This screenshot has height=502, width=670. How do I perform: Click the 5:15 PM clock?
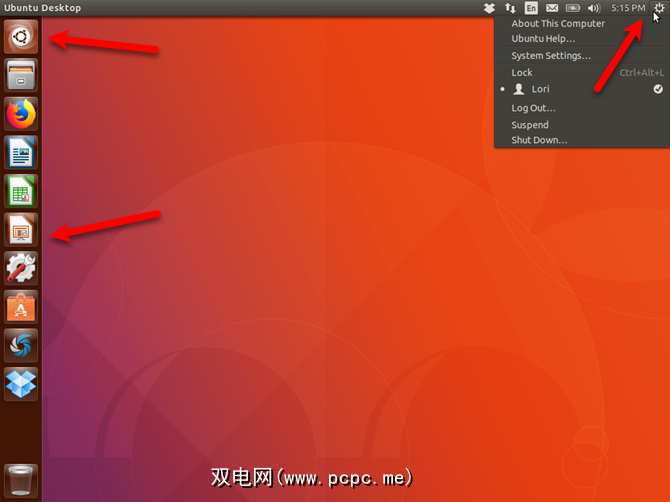click(x=628, y=8)
